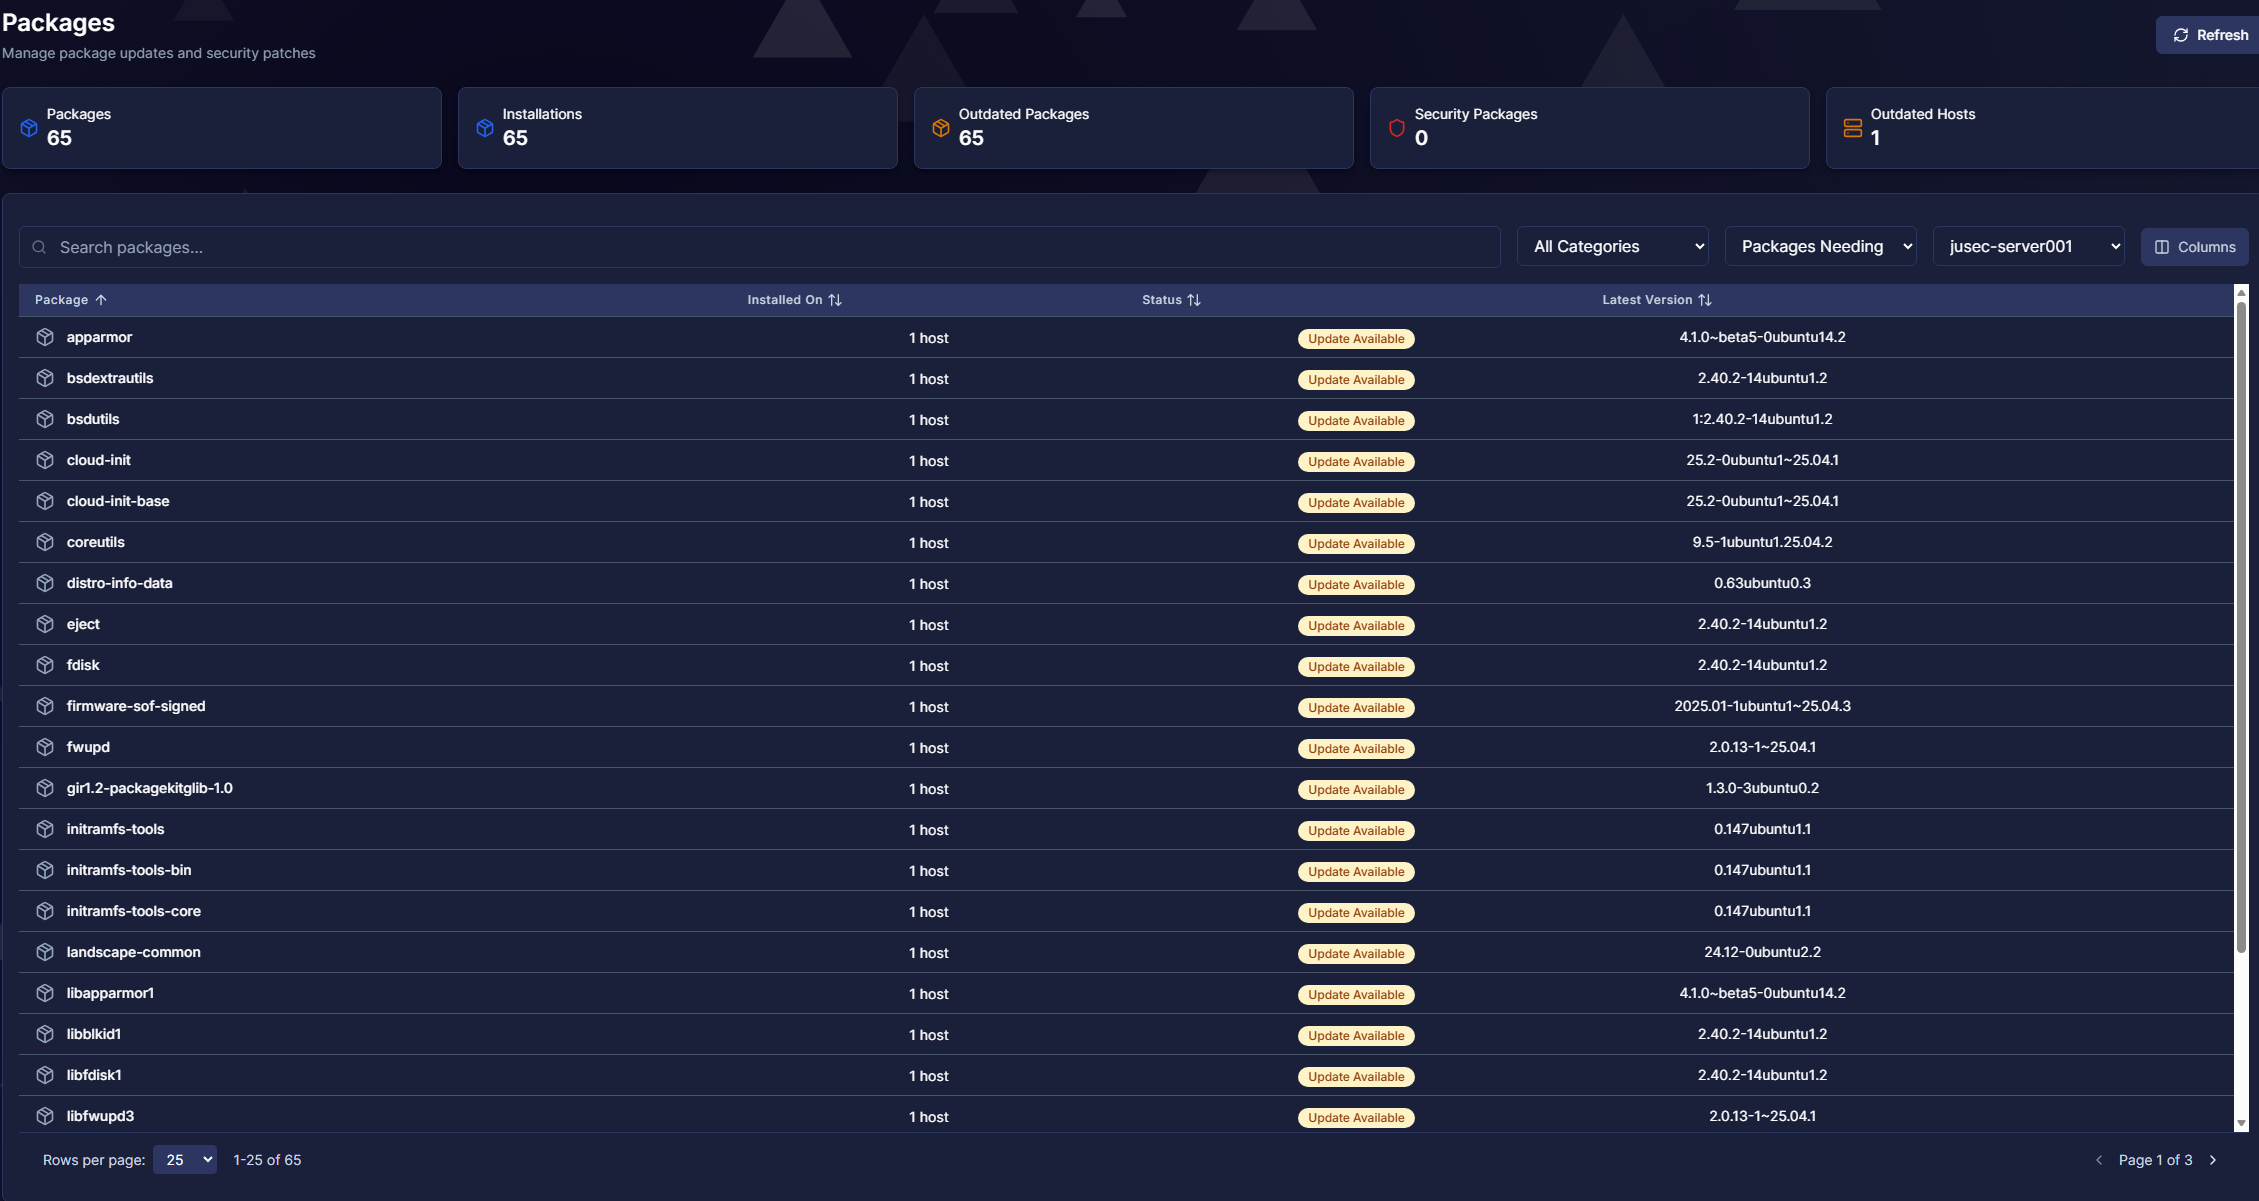
Task: Click the Security Packages shield icon
Action: tap(1396, 128)
